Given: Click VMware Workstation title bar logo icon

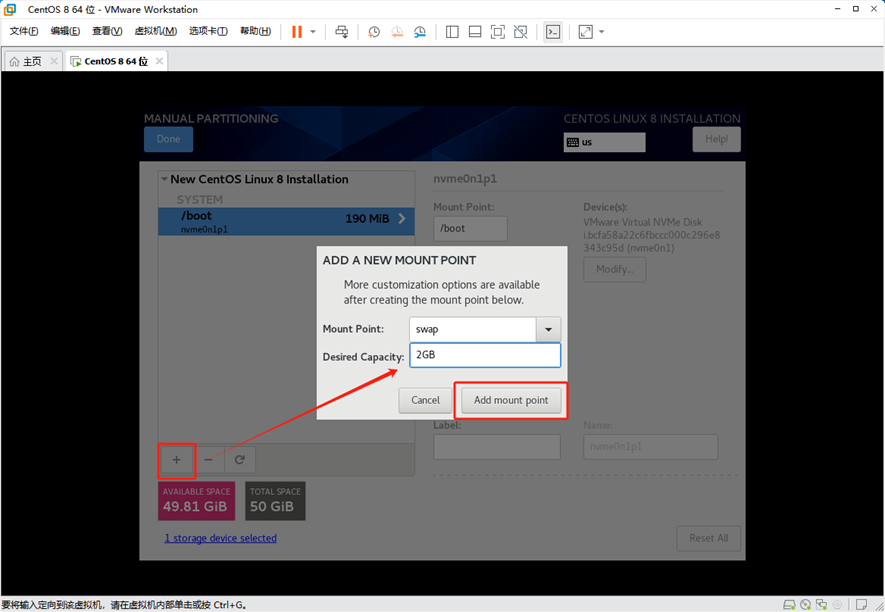Looking at the screenshot, I should point(10,9).
